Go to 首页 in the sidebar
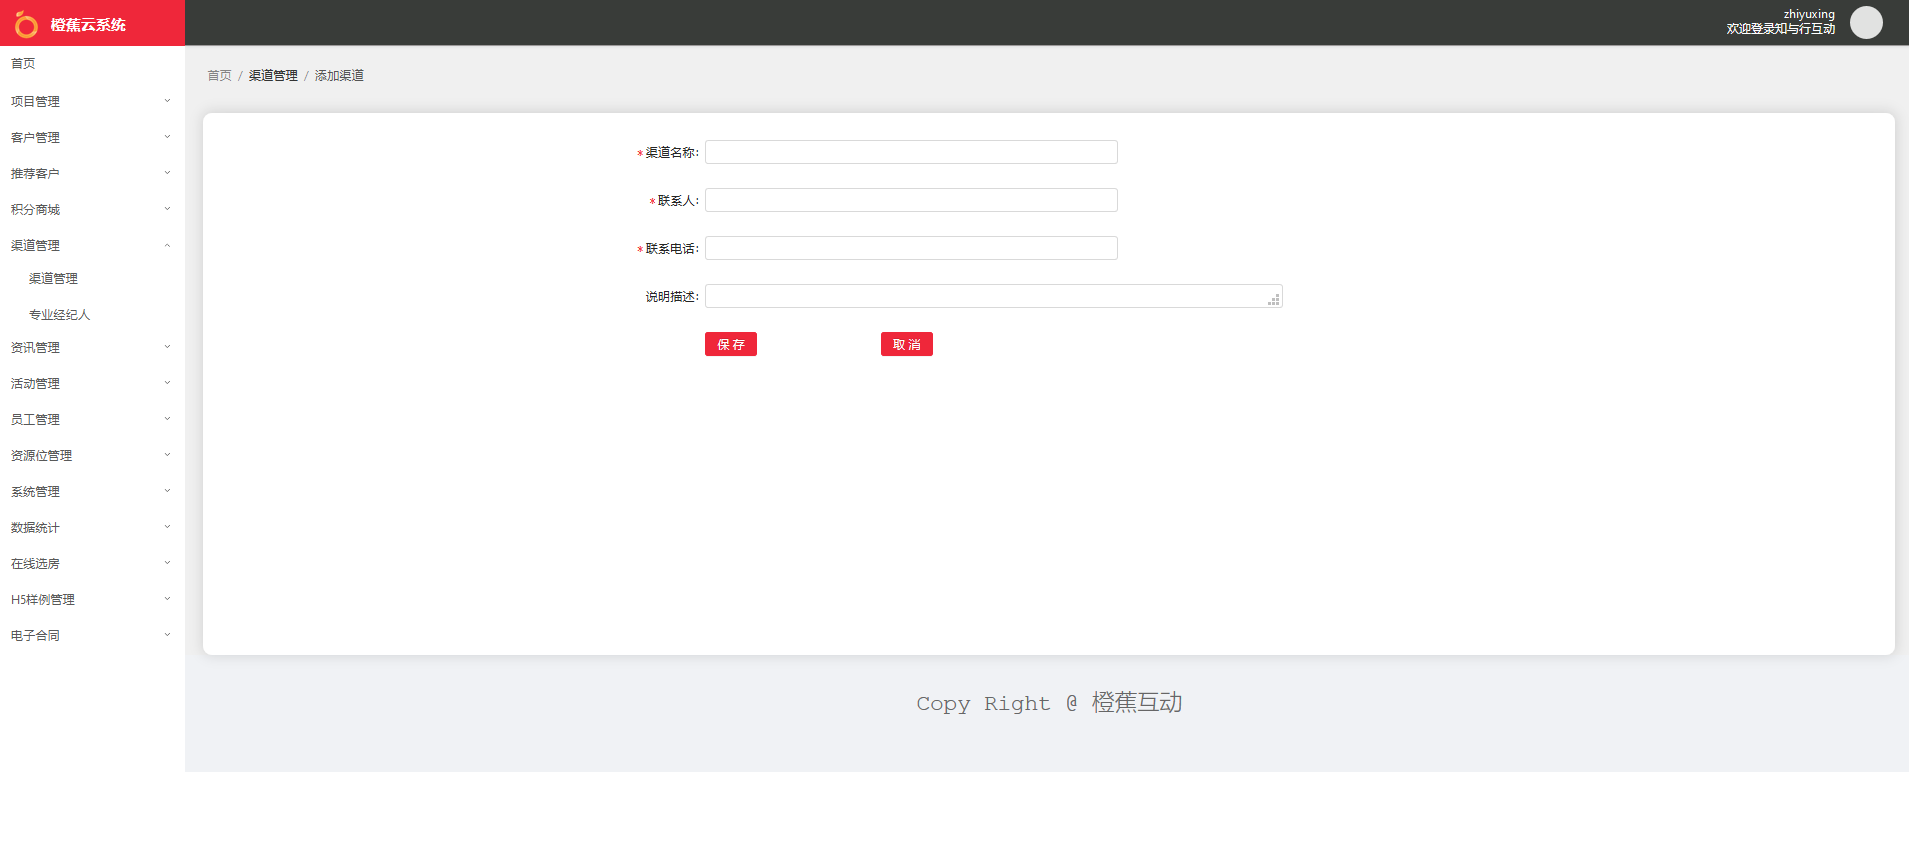 (x=23, y=63)
